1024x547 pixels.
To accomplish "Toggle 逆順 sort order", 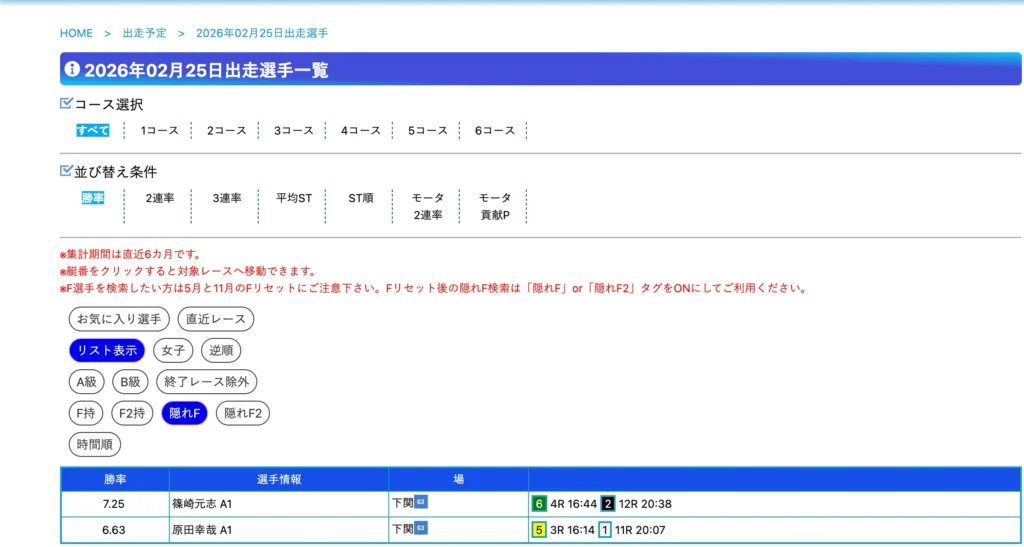I will (x=221, y=351).
